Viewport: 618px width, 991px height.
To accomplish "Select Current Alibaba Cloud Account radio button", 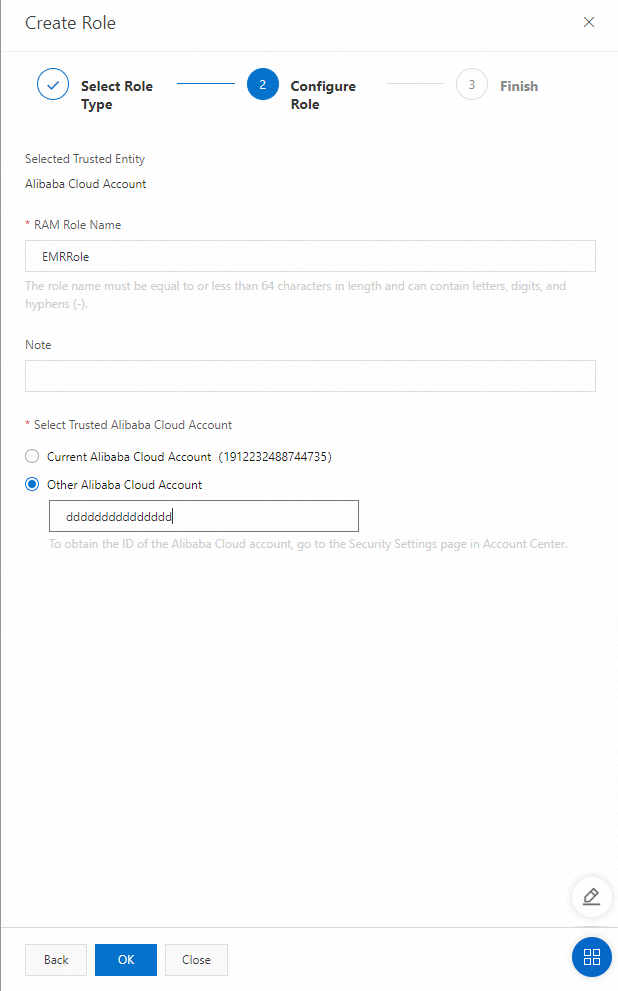I will click(32, 456).
